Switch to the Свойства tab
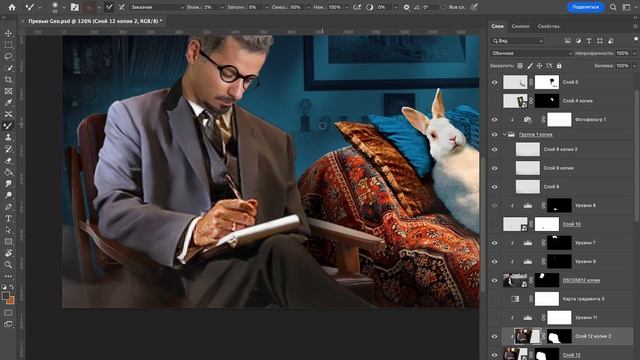Viewport: 640px width, 360px height. [548, 26]
